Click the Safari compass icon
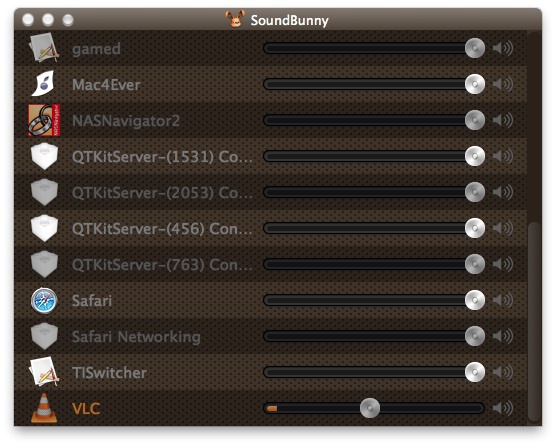Screen dimensions: 556x446 [44, 301]
